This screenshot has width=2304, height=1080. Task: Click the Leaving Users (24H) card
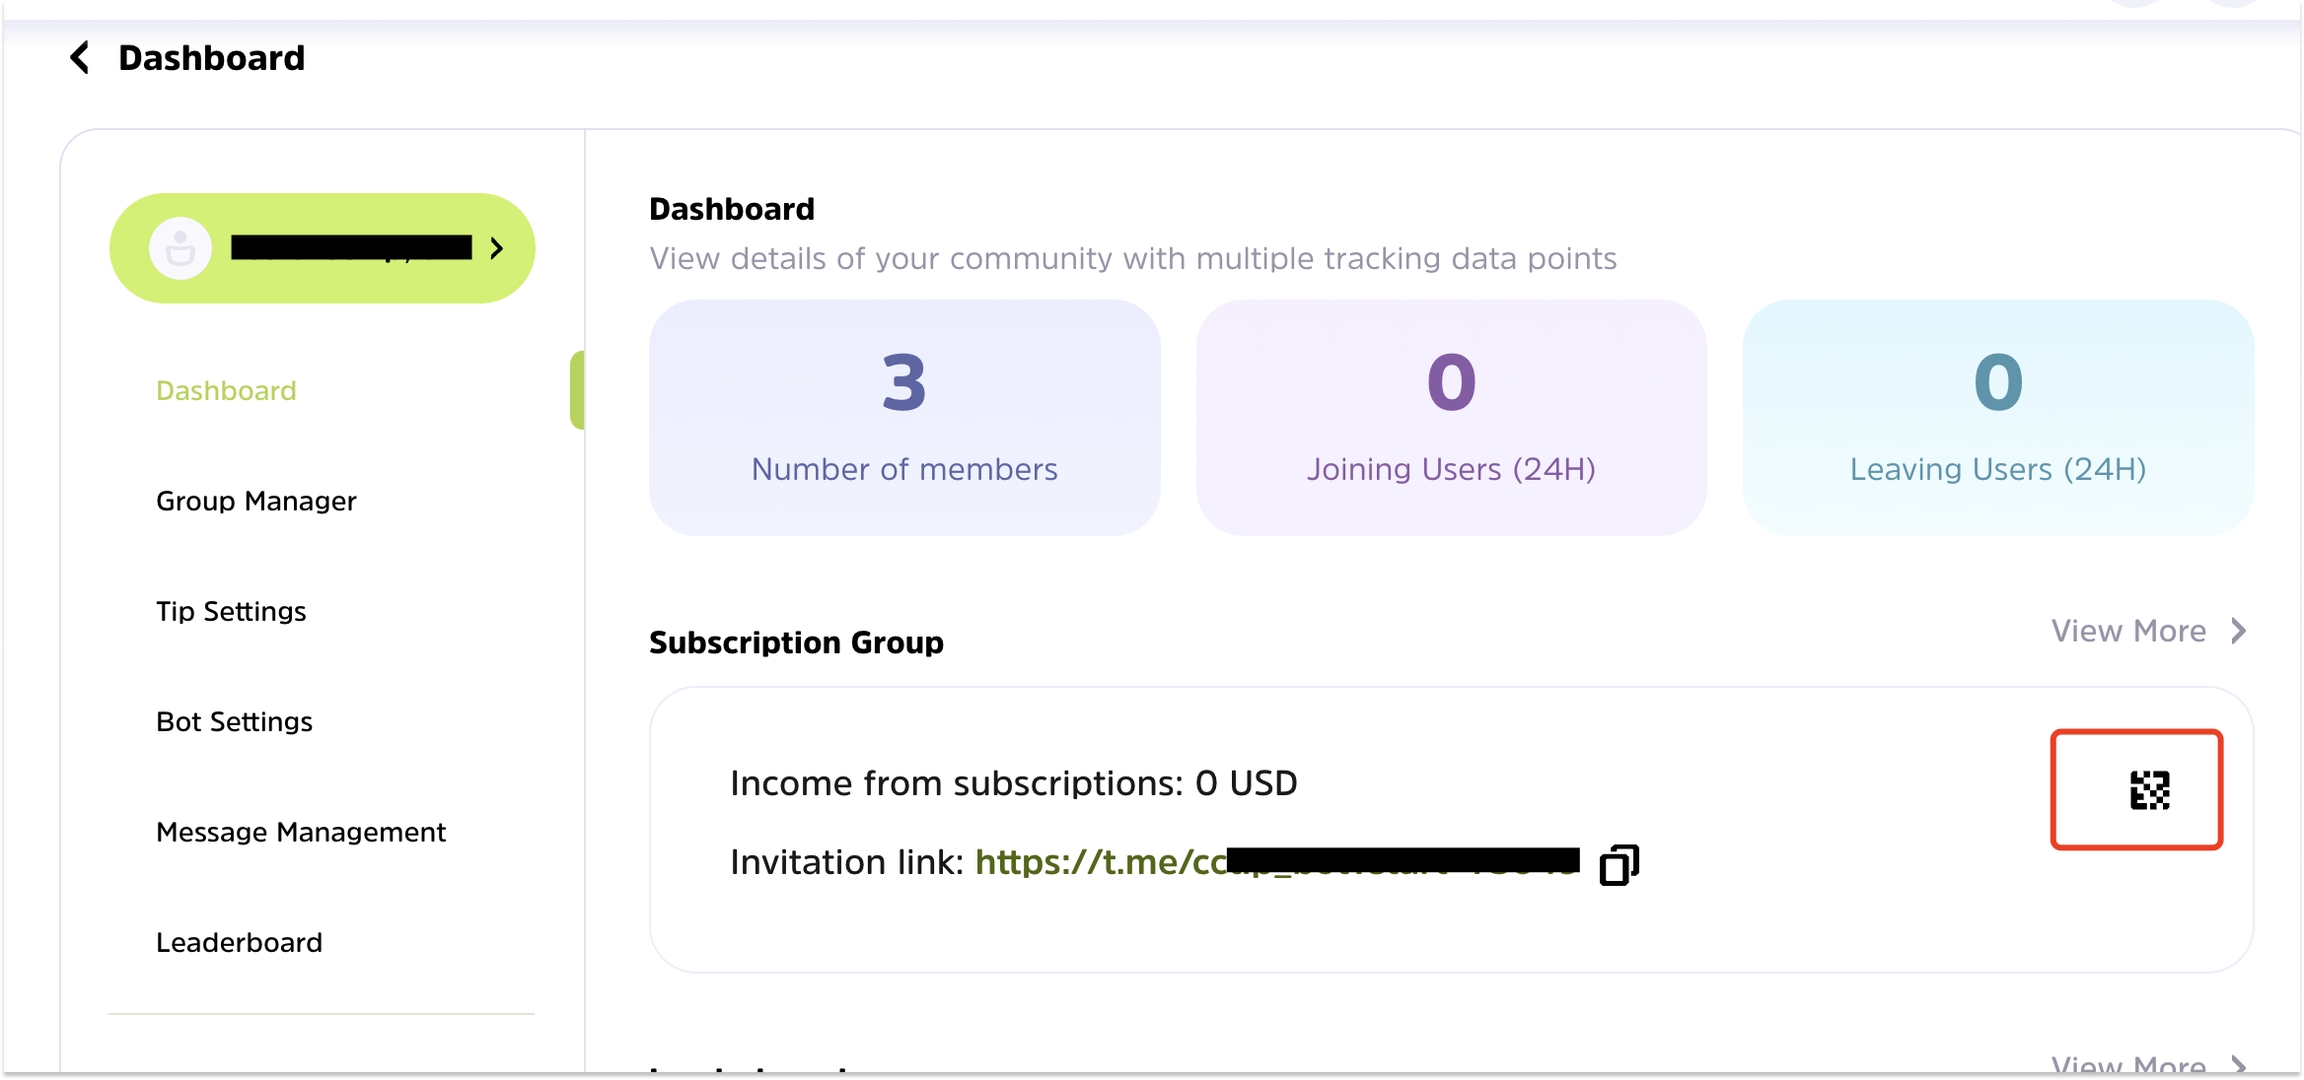click(1998, 417)
